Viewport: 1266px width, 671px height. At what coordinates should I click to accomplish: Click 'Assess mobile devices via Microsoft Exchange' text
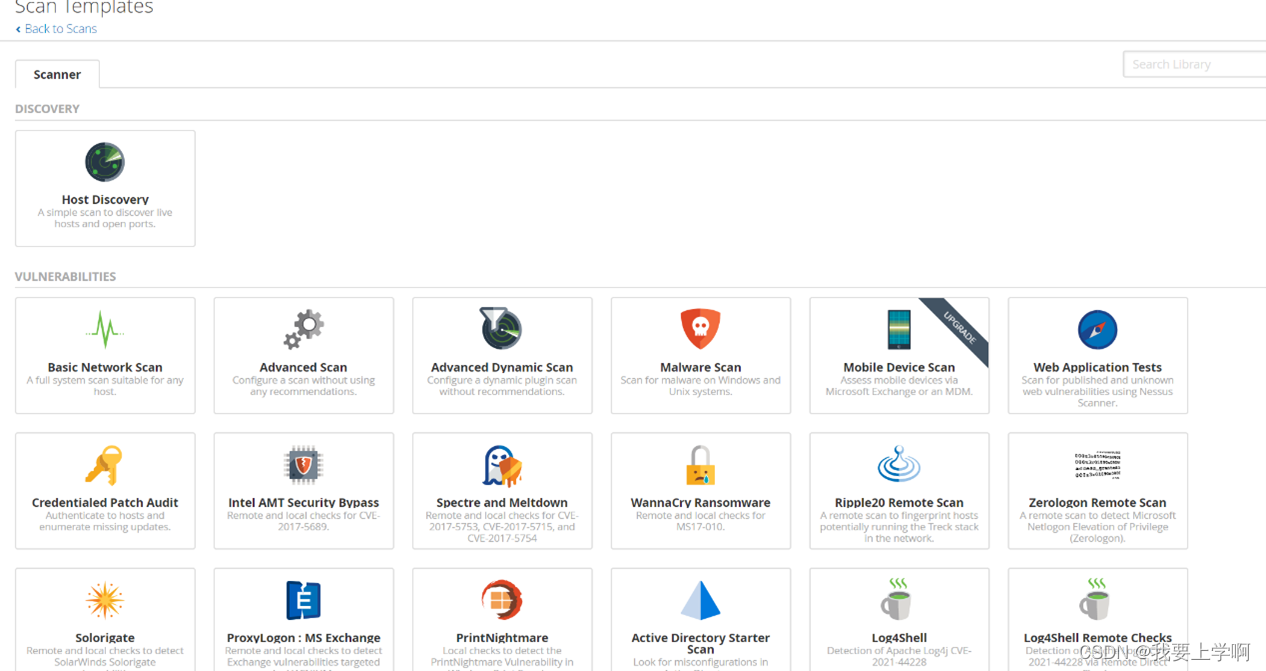(899, 386)
